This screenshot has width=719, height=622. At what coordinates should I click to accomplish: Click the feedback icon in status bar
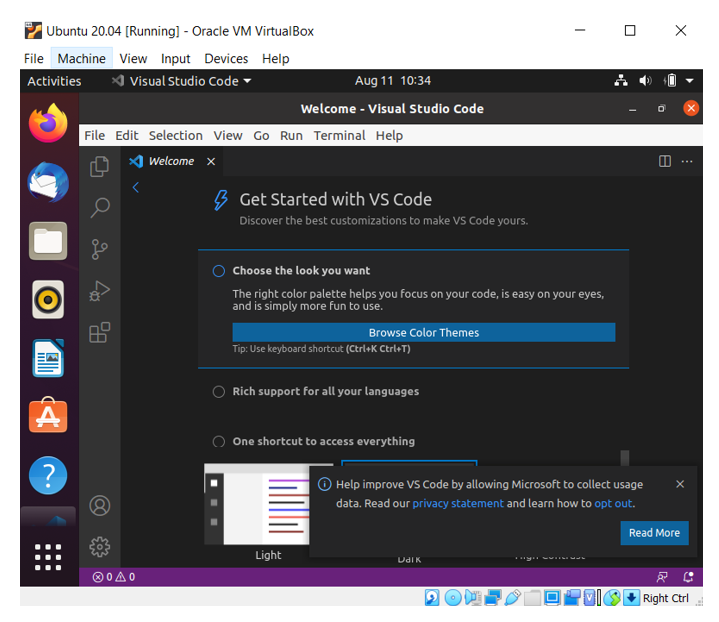coord(662,577)
